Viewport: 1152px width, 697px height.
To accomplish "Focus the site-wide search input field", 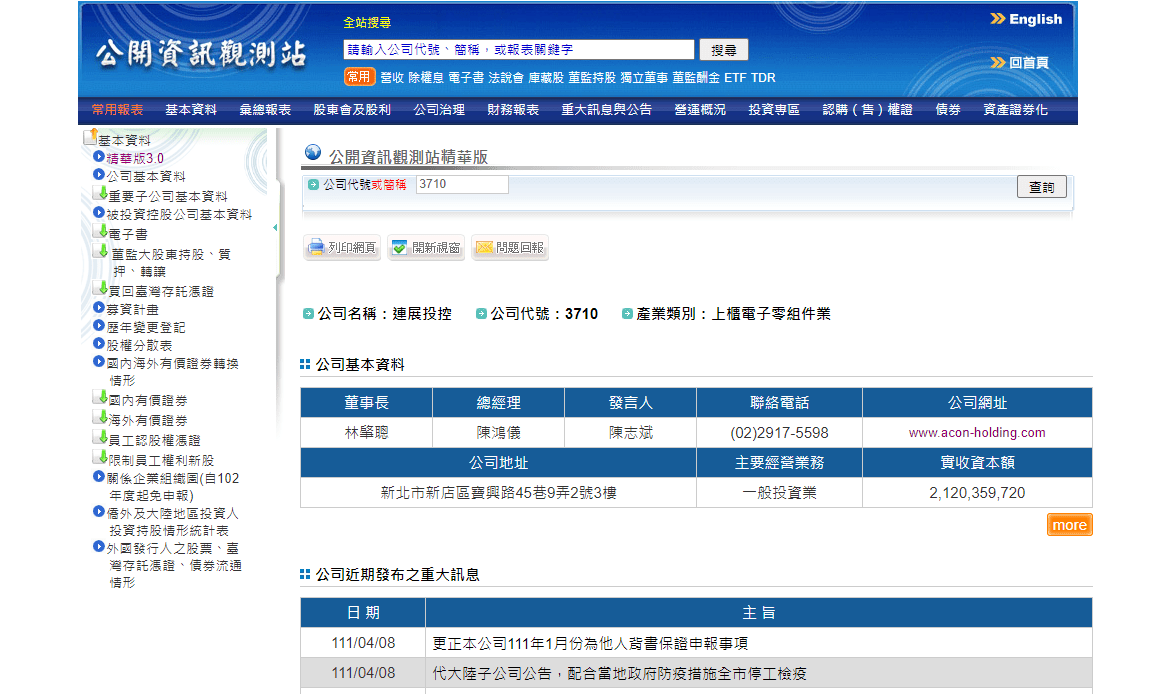I will coord(519,50).
